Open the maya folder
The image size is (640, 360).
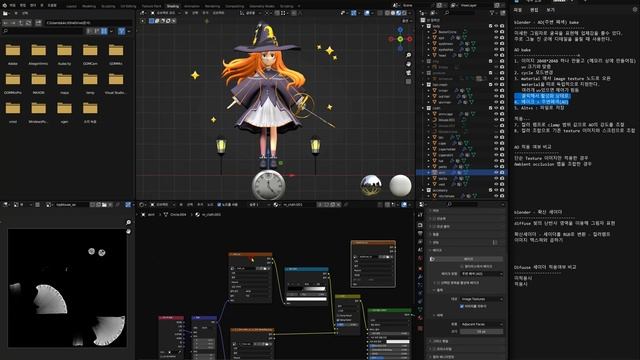pos(64,83)
